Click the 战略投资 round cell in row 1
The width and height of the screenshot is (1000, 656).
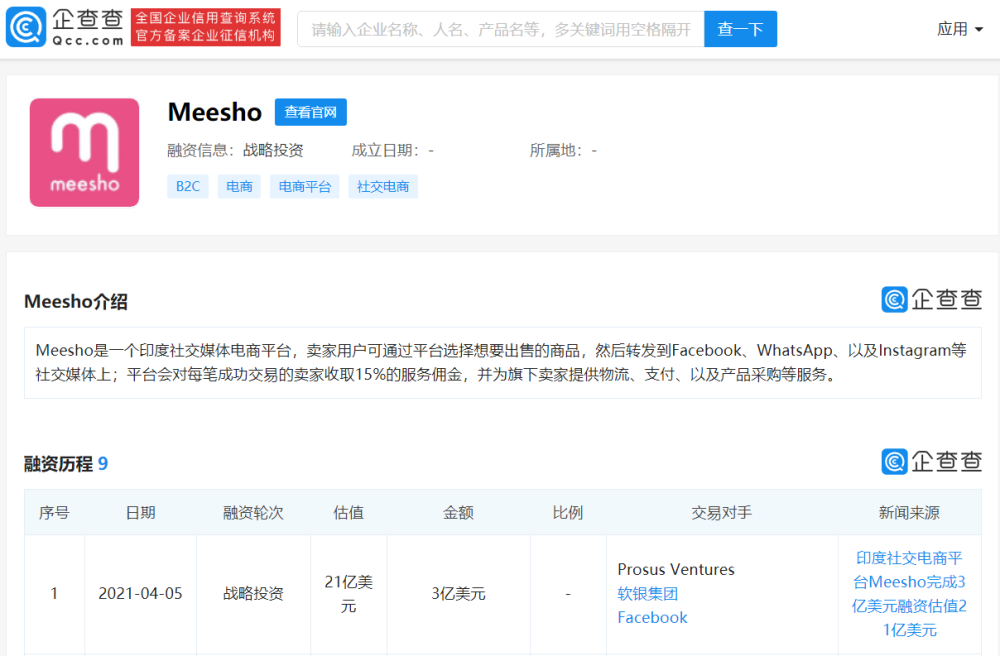(x=253, y=594)
